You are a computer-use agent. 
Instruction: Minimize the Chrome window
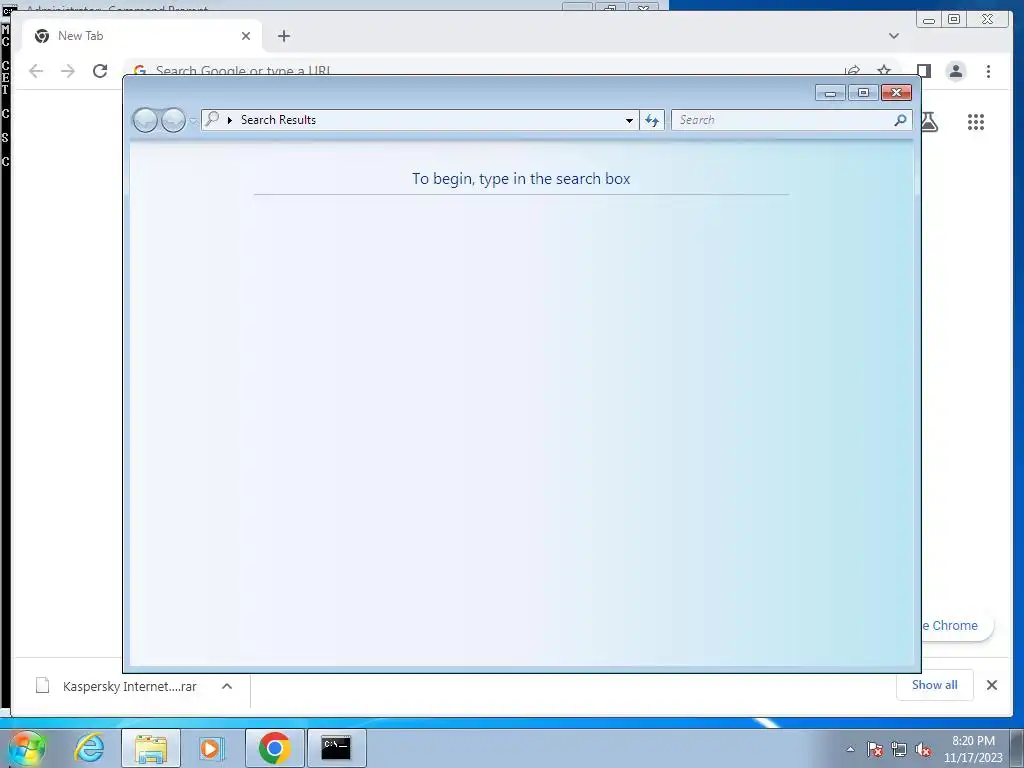click(x=929, y=20)
